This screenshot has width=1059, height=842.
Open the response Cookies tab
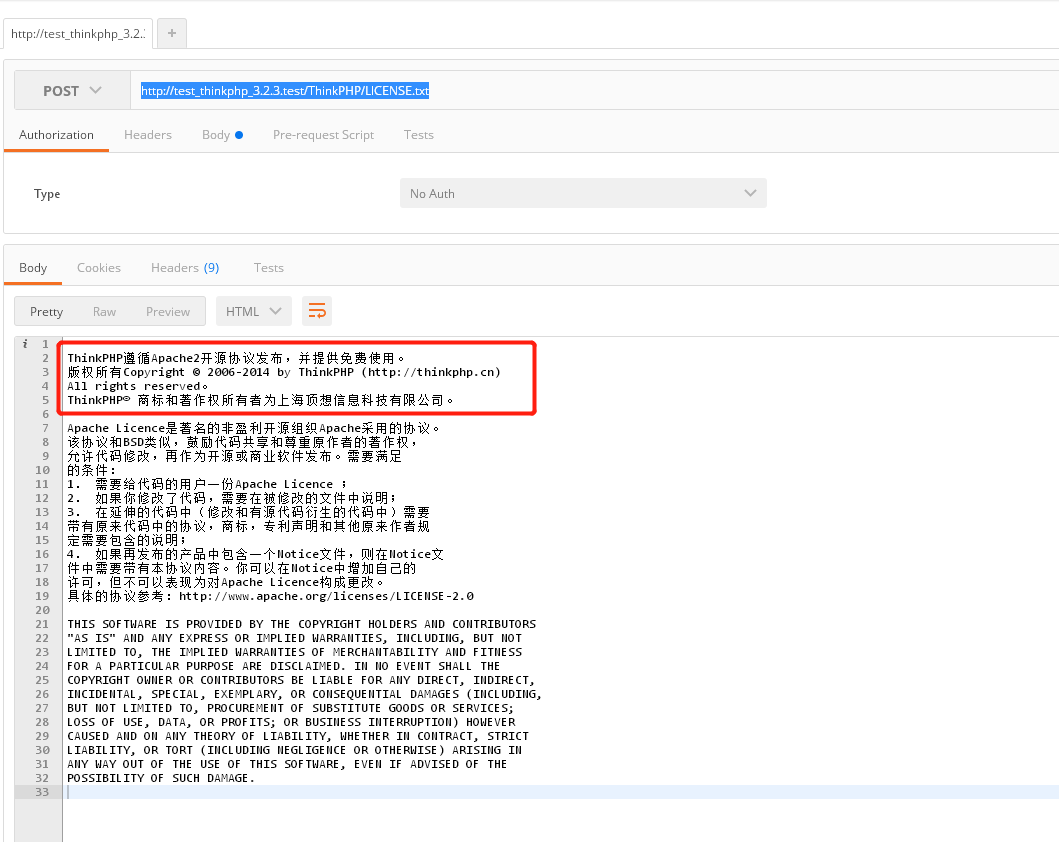(x=99, y=267)
